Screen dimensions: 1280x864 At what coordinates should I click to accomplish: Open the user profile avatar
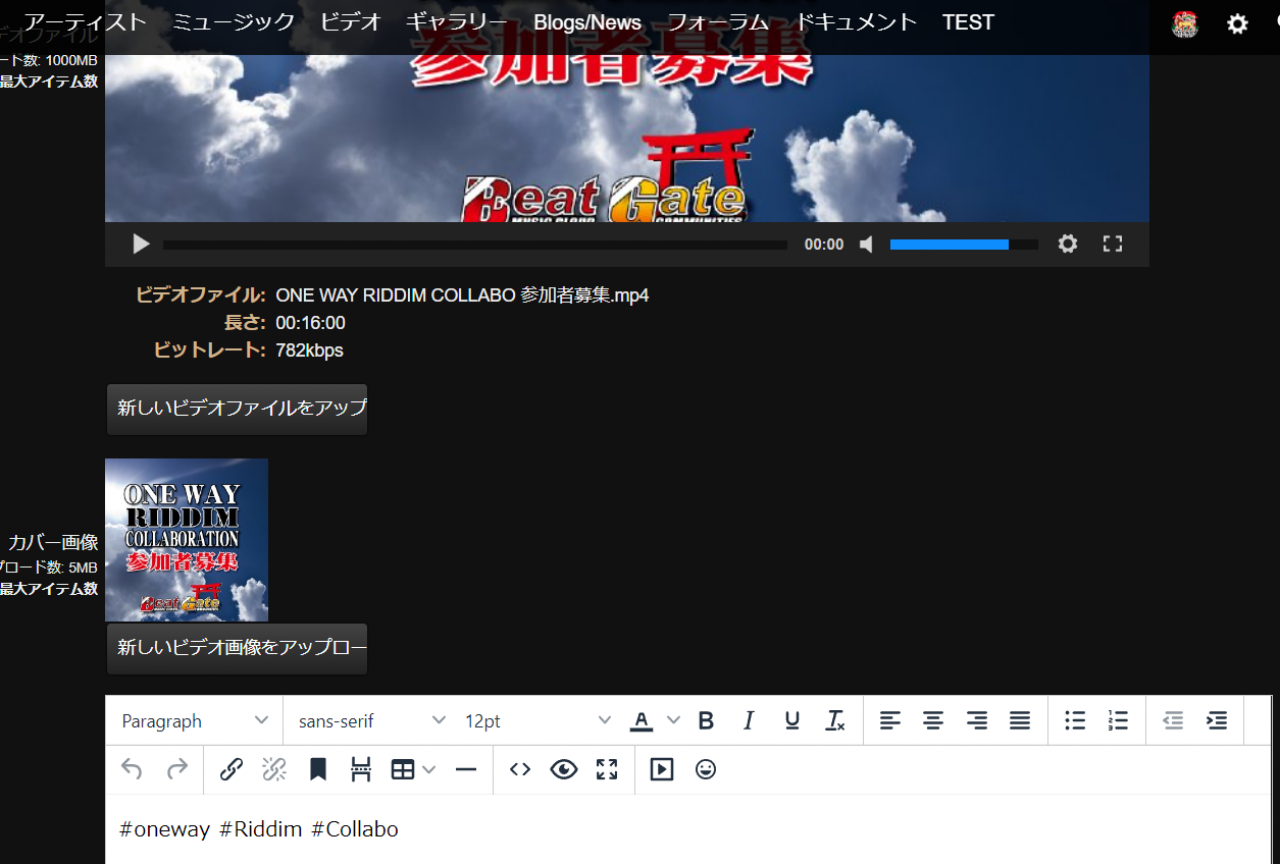1185,24
